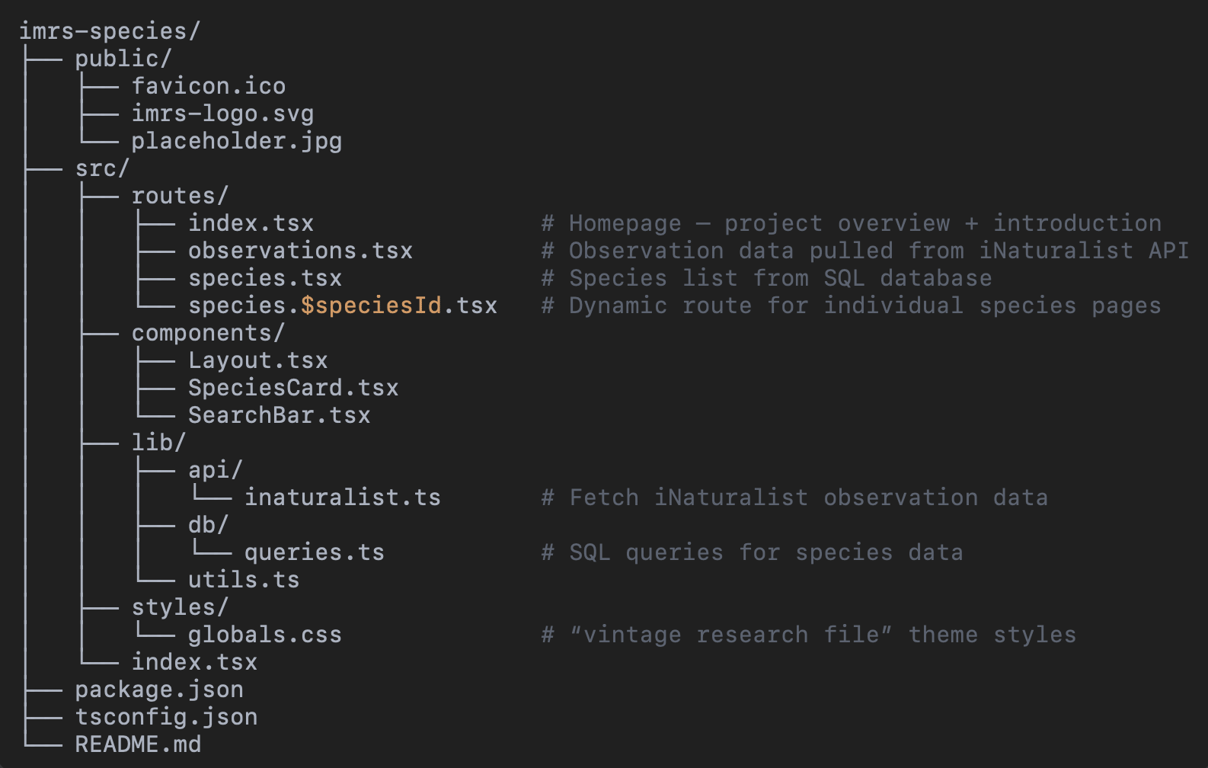The height and width of the screenshot is (768, 1208).
Task: Select the tsconfig.json entry
Action: (166, 717)
